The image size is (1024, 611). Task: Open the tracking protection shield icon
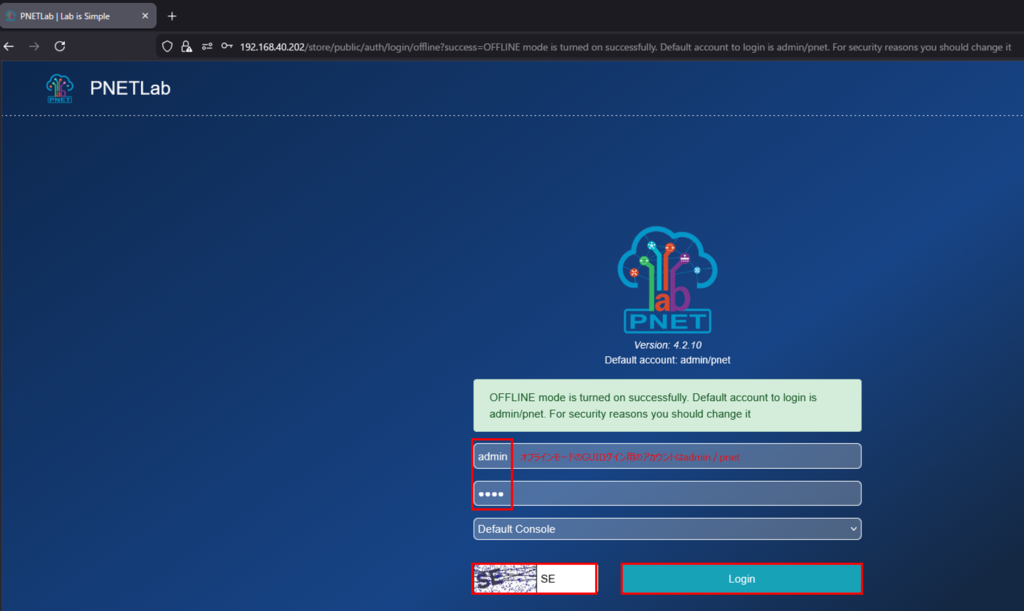click(x=168, y=46)
